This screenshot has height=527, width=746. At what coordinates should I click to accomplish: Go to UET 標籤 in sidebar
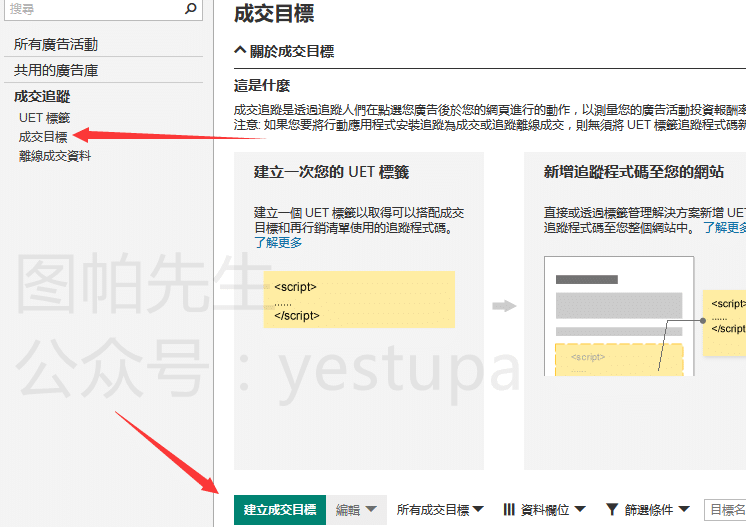coord(44,117)
